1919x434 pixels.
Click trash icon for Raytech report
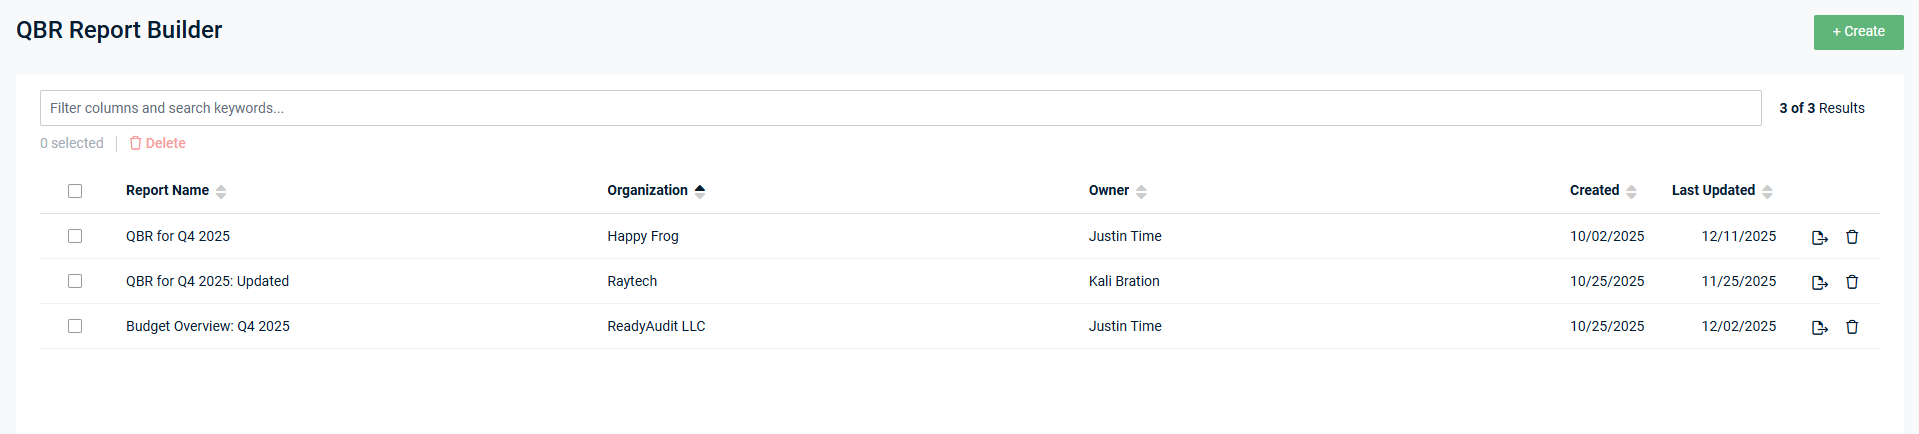[x=1851, y=282]
